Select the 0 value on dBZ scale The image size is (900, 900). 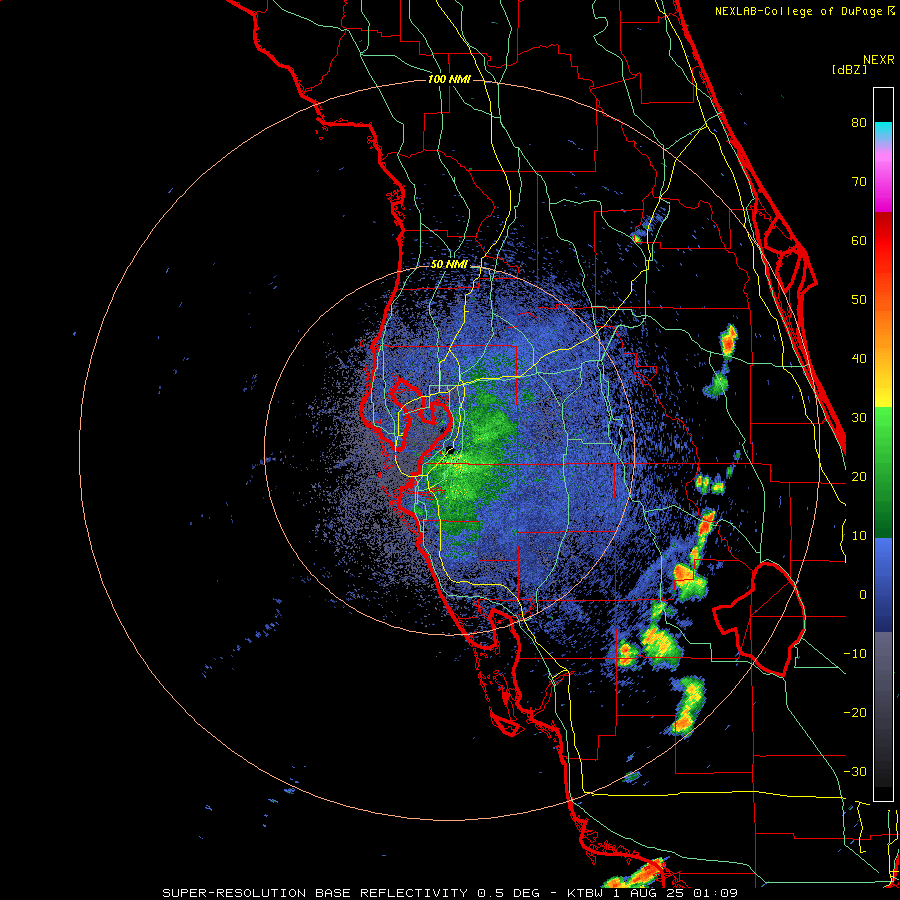click(862, 595)
